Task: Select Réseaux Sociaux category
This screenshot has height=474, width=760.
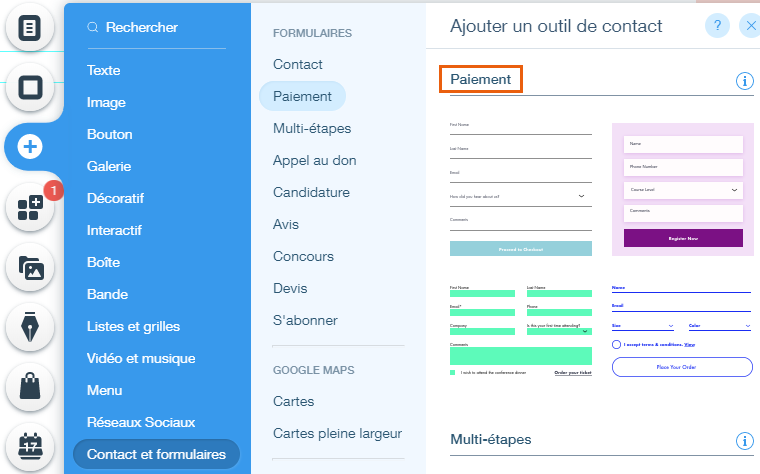Action: [141, 422]
